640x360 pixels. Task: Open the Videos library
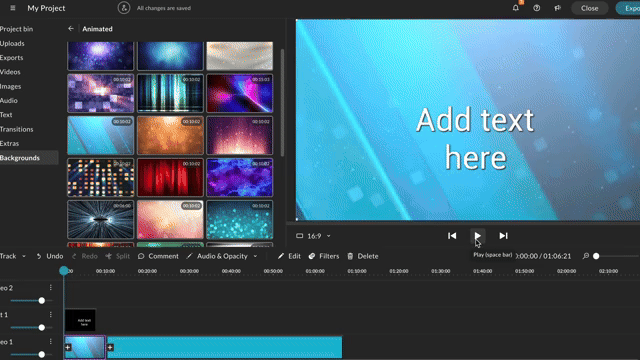10,72
